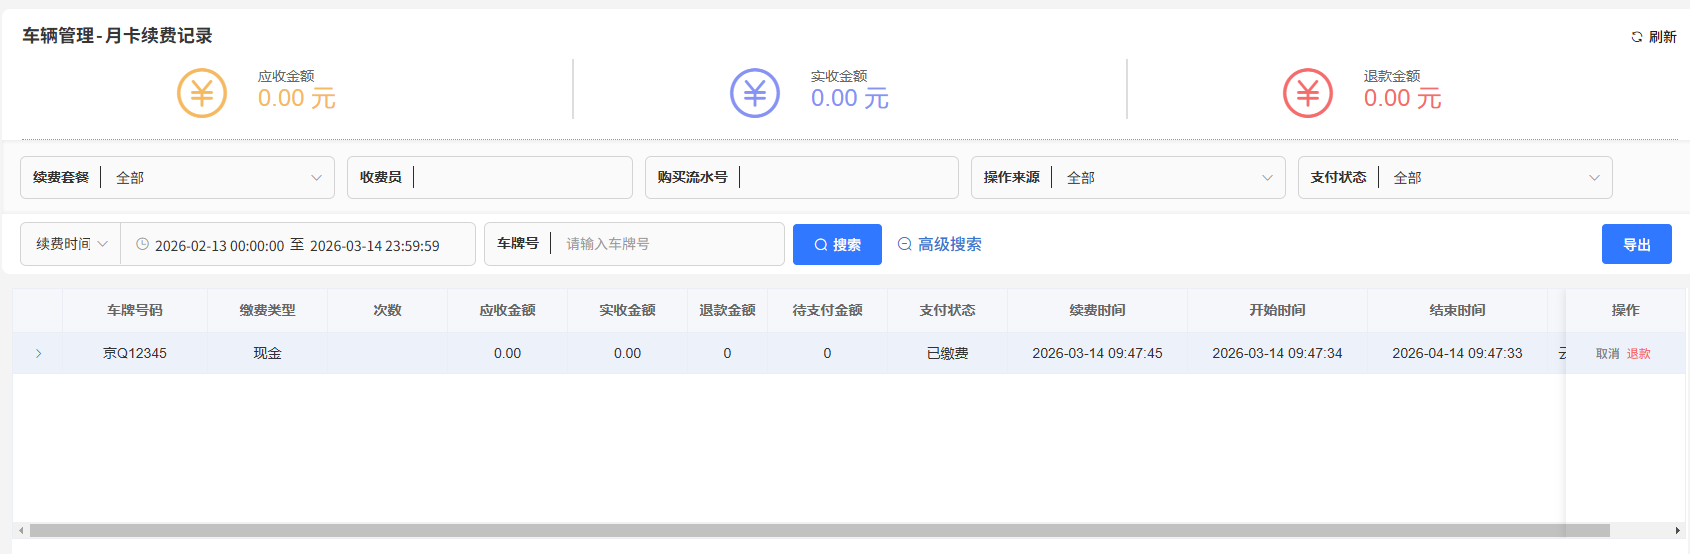Click the 实收金额 column header
Viewport: 1690px width, 554px height.
point(627,310)
